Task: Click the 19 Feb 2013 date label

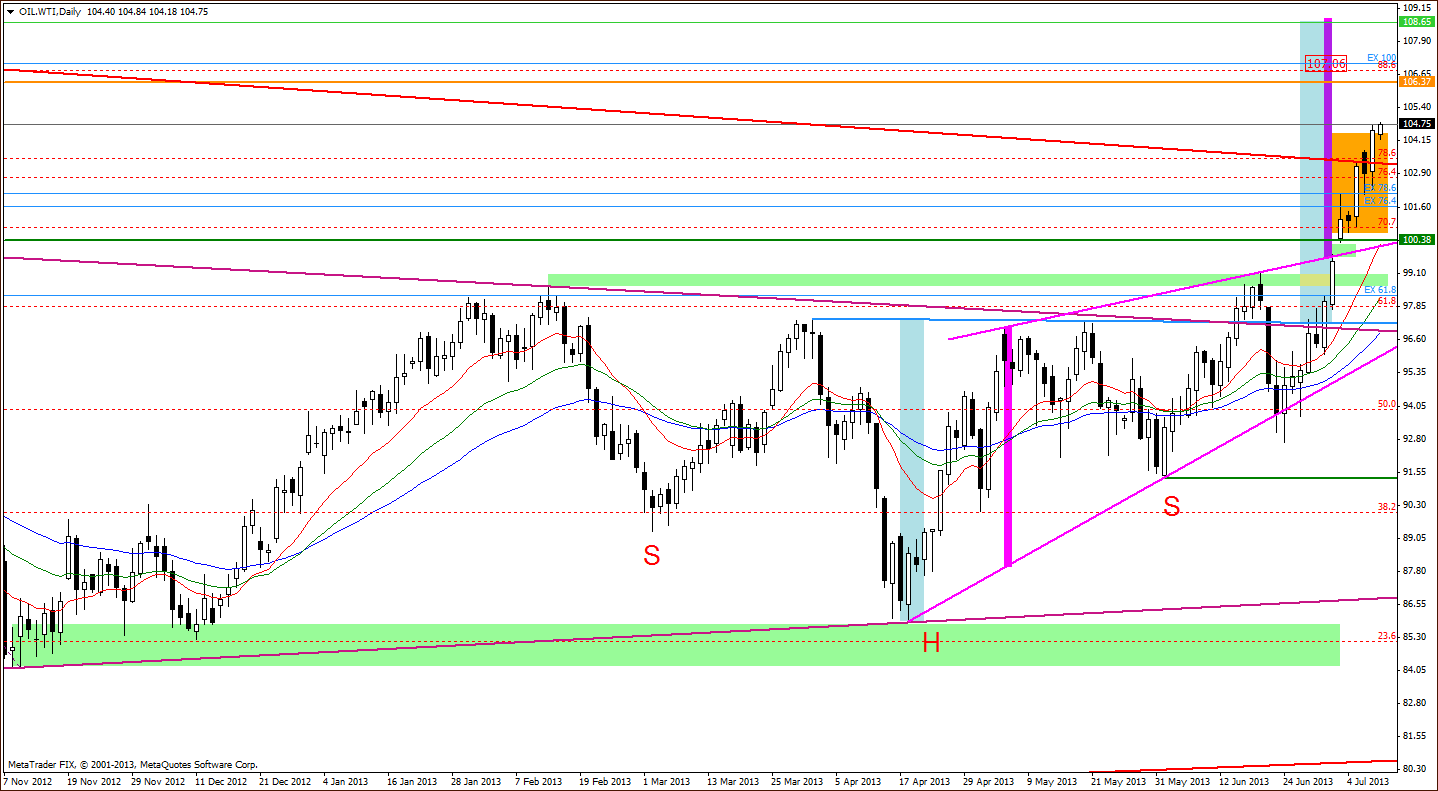Action: [x=605, y=781]
